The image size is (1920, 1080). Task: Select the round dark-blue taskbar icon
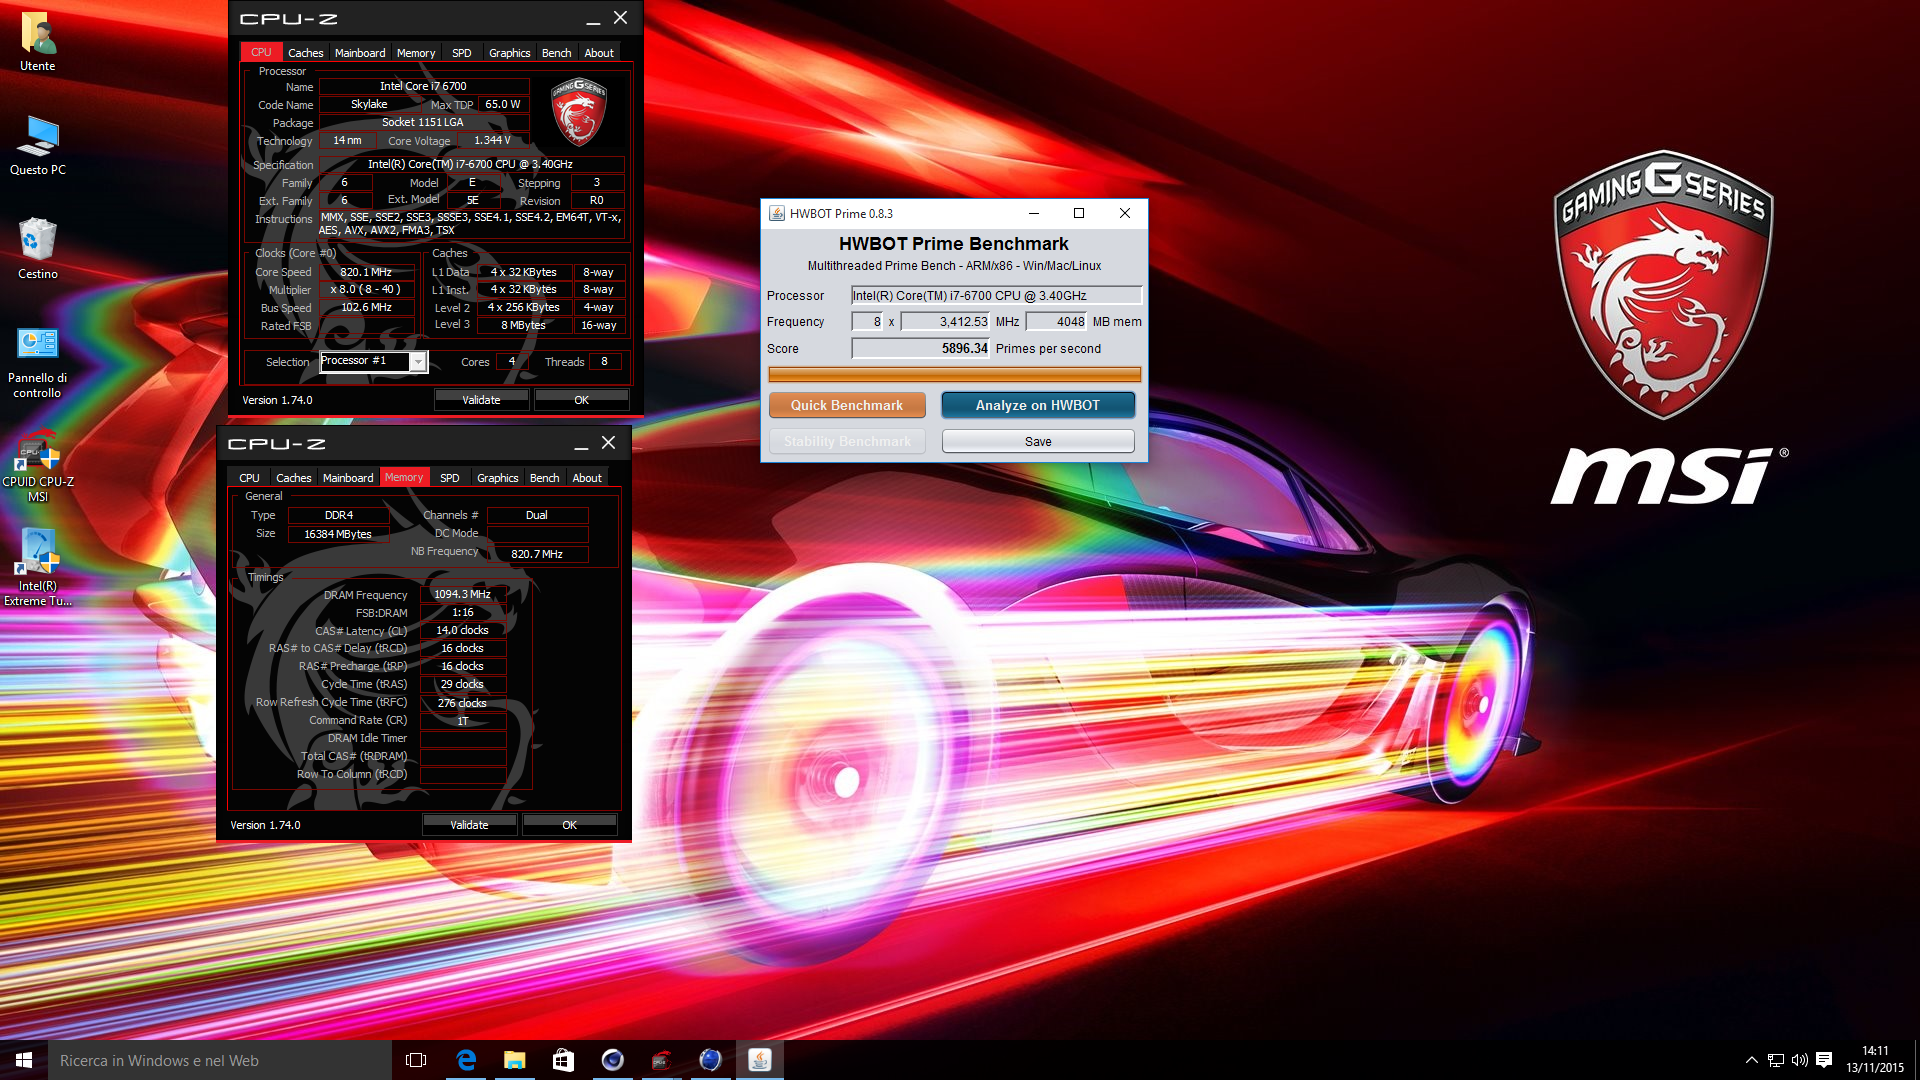612,1060
